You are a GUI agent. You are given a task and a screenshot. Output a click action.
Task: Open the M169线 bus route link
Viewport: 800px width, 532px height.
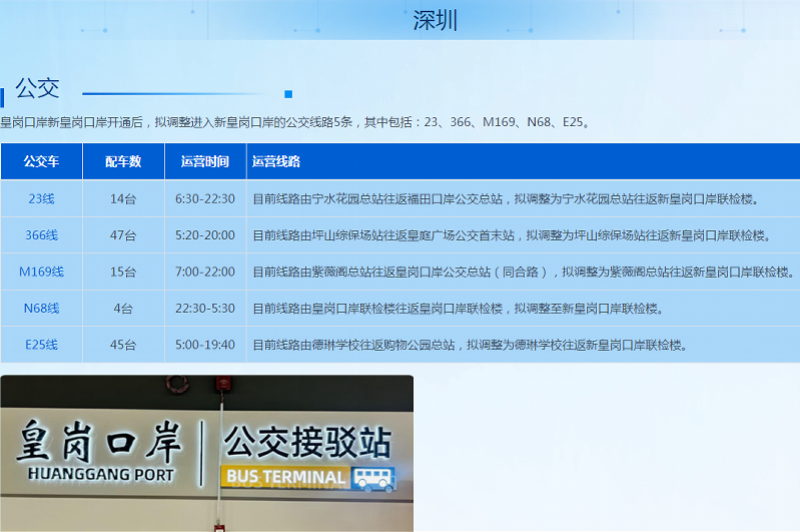pyautogui.click(x=41, y=272)
